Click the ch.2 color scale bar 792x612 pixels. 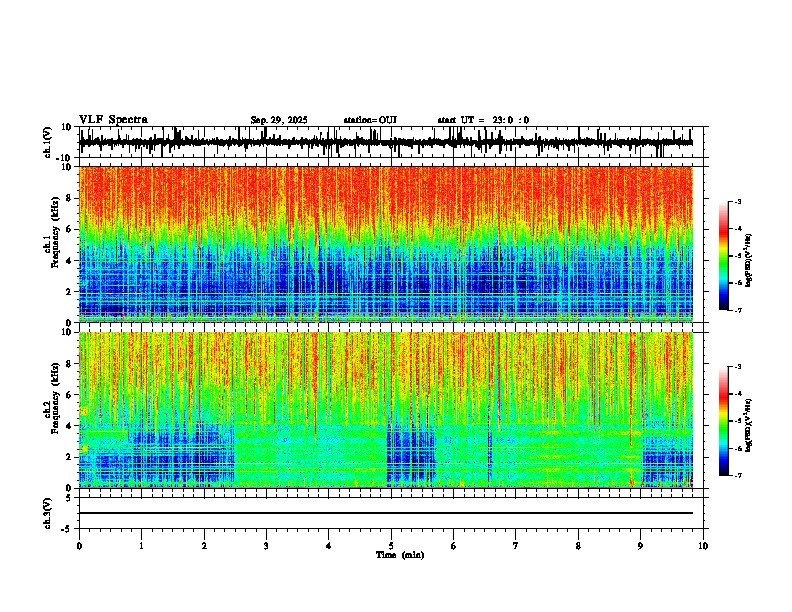click(x=724, y=421)
